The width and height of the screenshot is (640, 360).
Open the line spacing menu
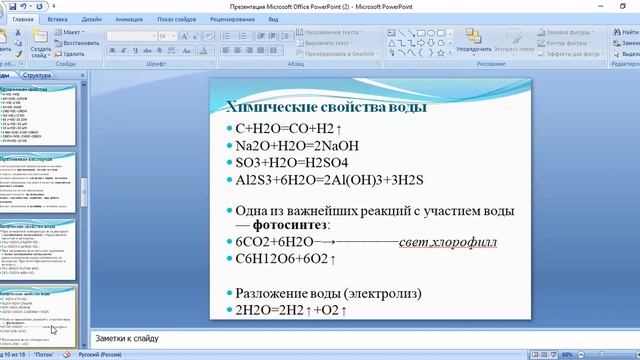pos(286,36)
